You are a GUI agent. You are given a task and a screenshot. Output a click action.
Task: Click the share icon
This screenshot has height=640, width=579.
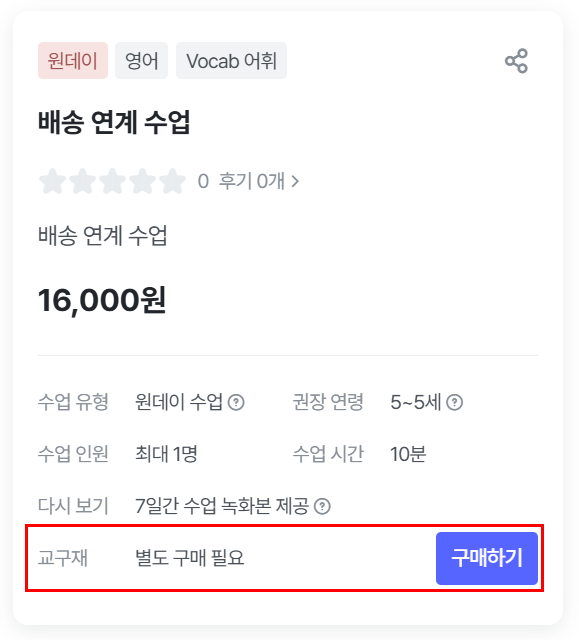pos(516,61)
